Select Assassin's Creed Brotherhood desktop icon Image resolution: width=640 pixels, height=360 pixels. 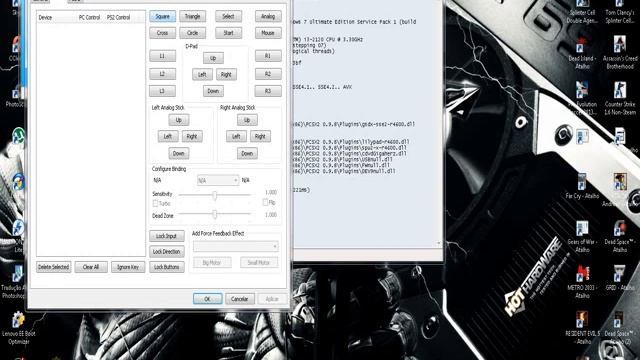point(620,53)
